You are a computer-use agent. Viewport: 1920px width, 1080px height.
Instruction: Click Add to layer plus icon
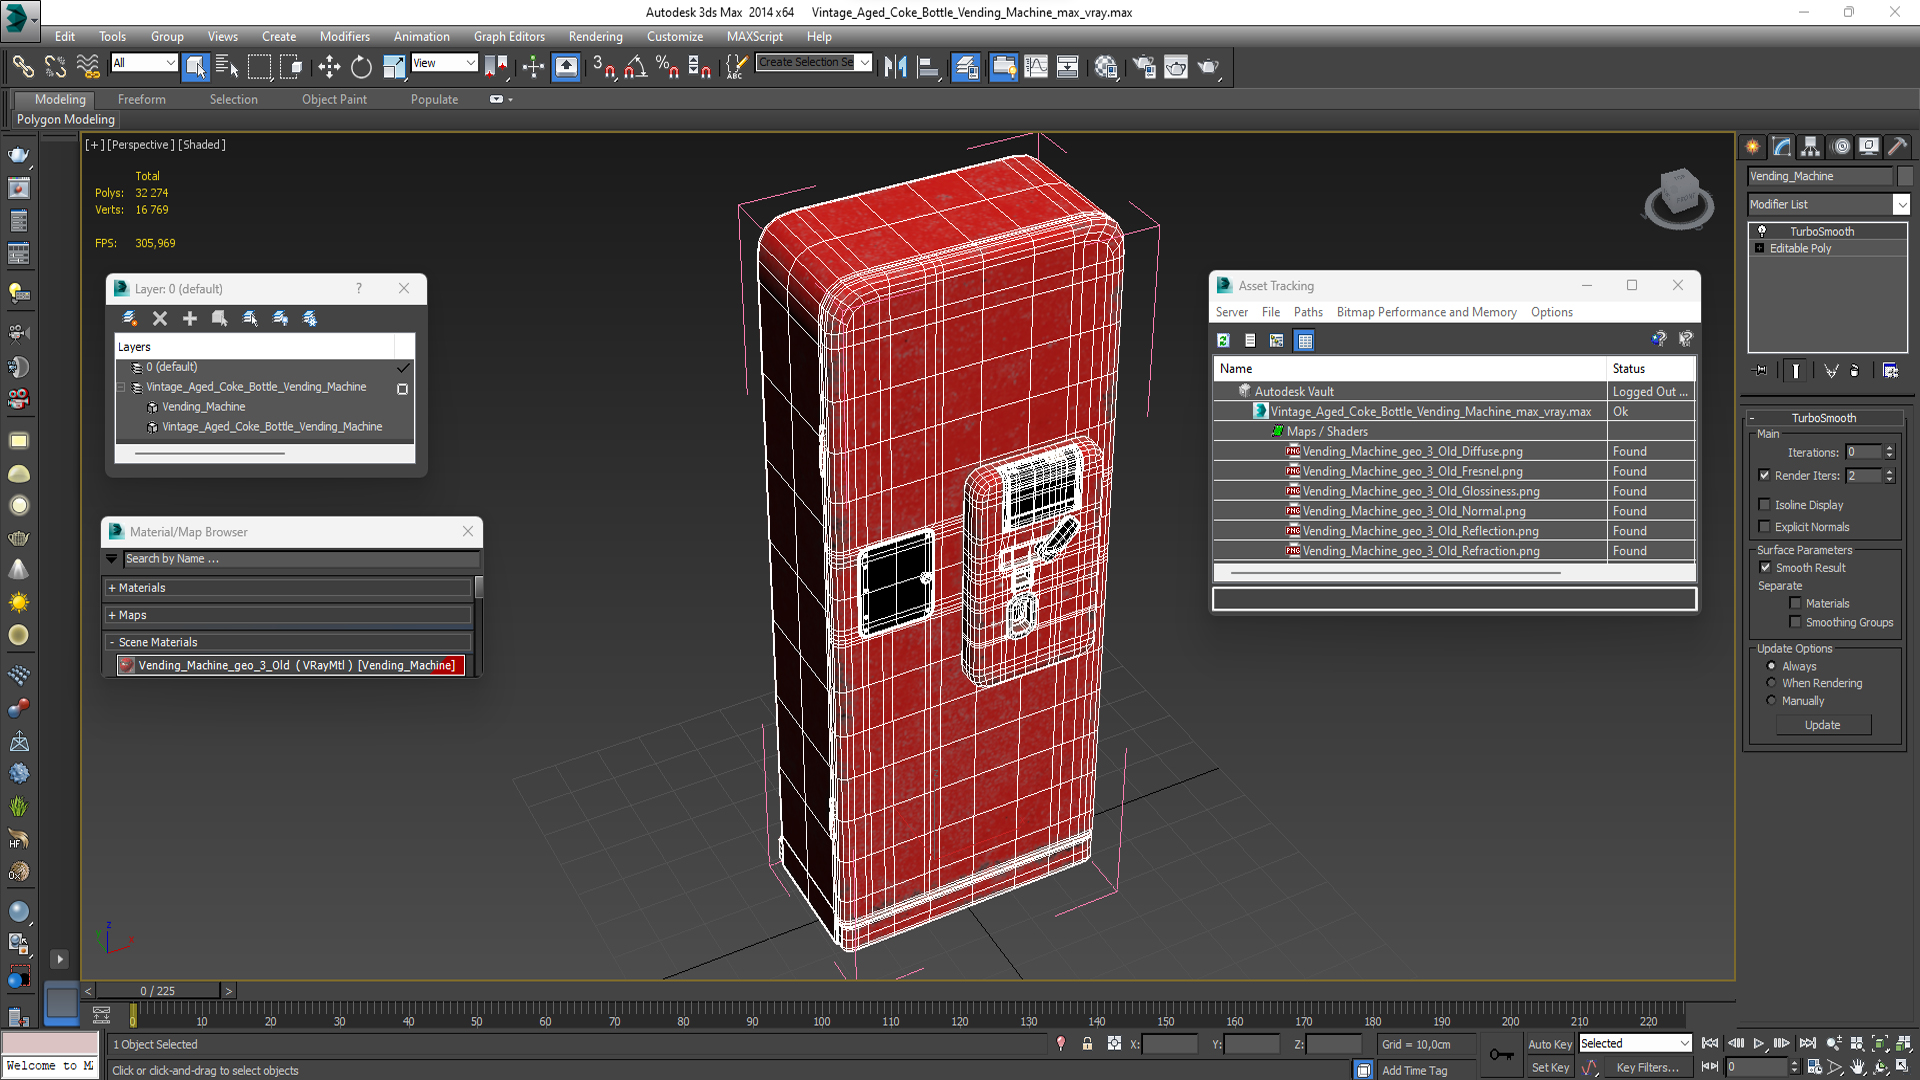(190, 318)
